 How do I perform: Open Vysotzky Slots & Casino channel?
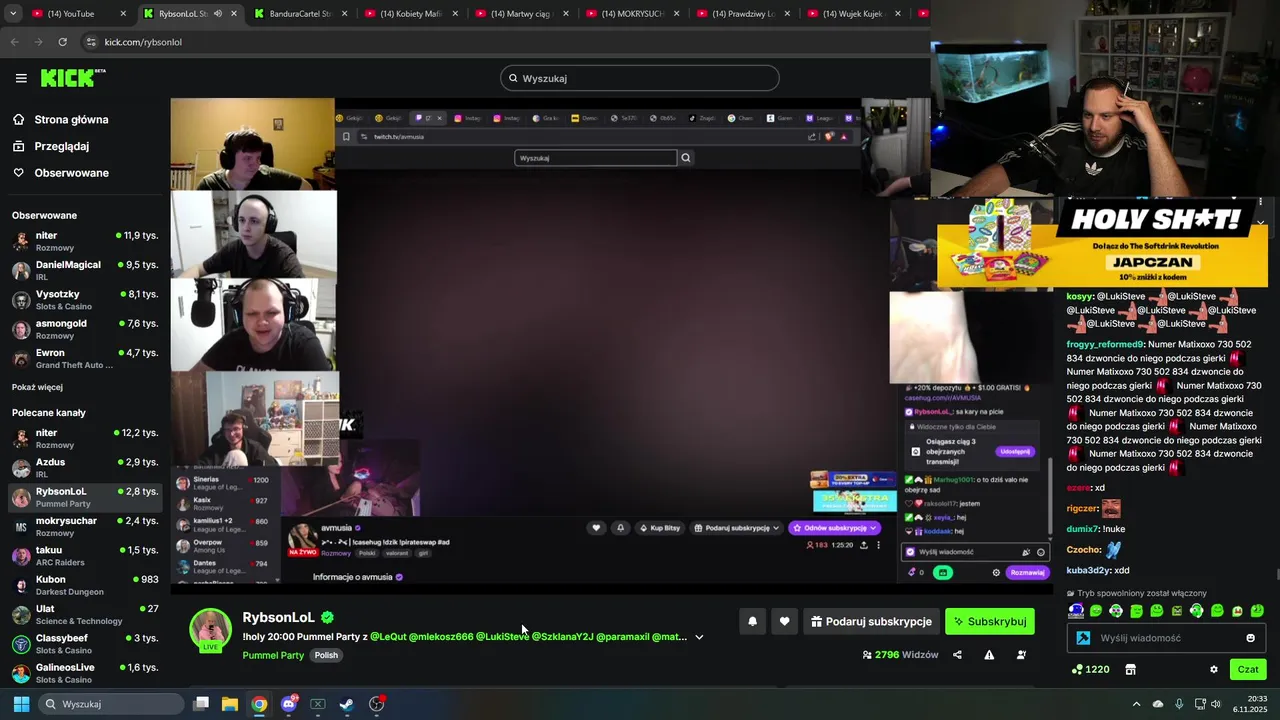85,300
